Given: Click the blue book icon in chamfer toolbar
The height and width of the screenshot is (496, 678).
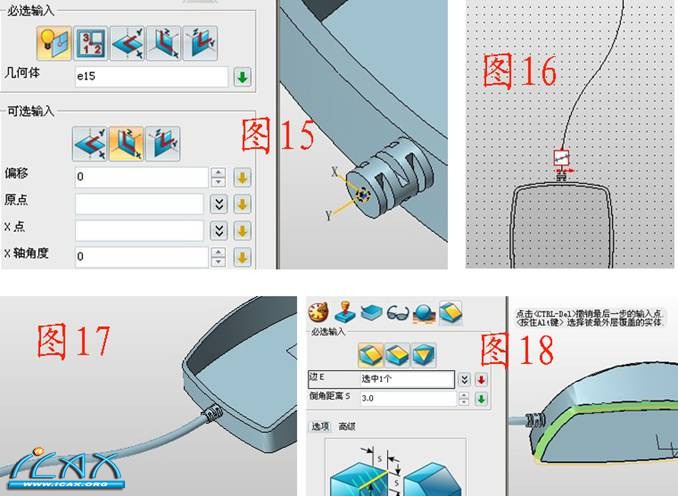Looking at the screenshot, I should pos(371,312).
